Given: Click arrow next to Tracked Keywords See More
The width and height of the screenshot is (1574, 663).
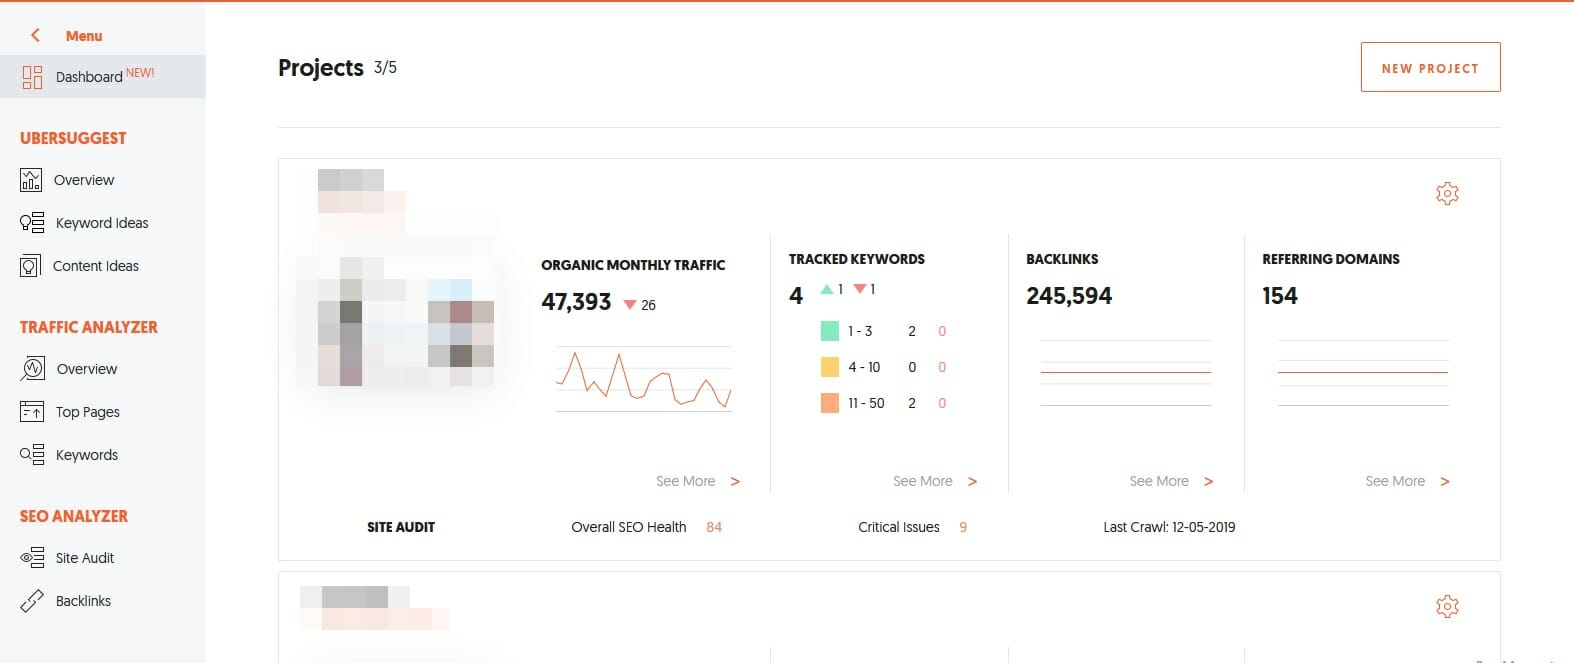Looking at the screenshot, I should (x=972, y=482).
